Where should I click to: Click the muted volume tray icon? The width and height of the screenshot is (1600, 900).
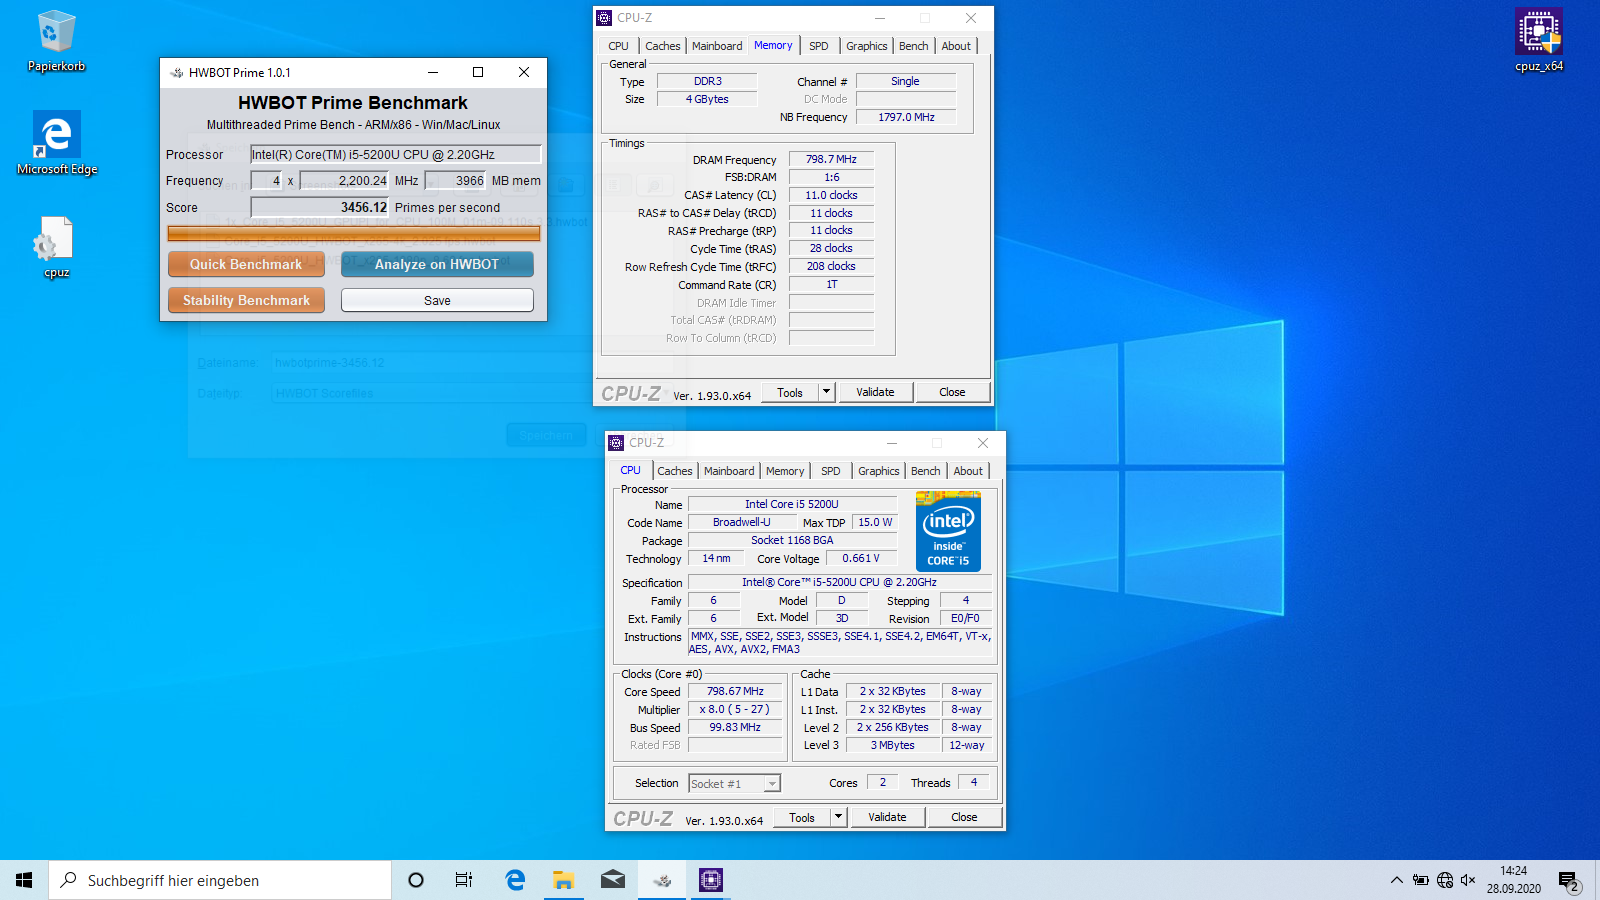tap(1468, 880)
